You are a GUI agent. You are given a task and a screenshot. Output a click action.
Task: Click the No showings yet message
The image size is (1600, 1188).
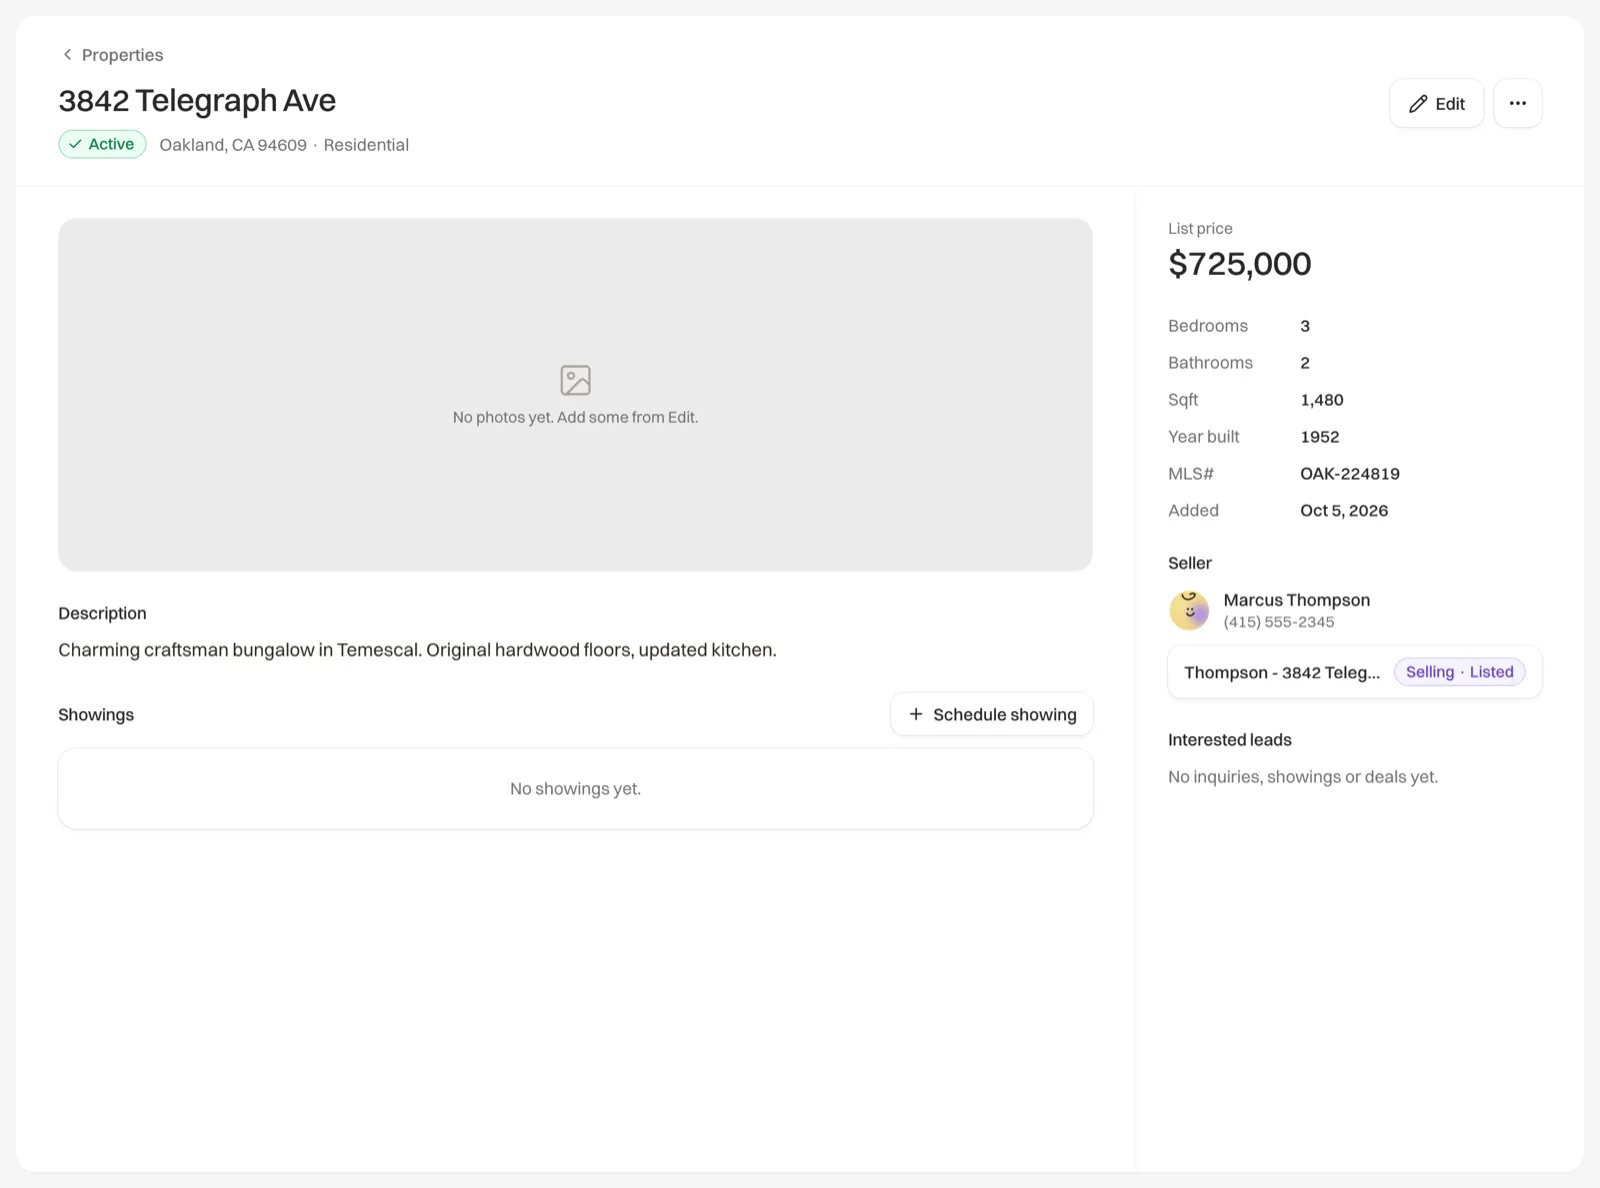click(575, 789)
